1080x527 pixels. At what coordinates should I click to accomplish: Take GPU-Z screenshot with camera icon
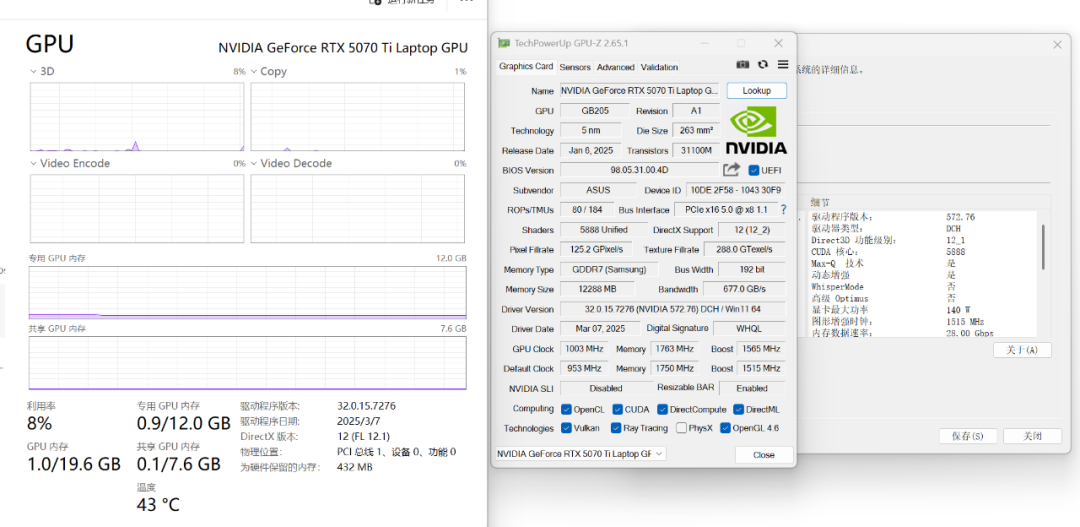[x=742, y=64]
